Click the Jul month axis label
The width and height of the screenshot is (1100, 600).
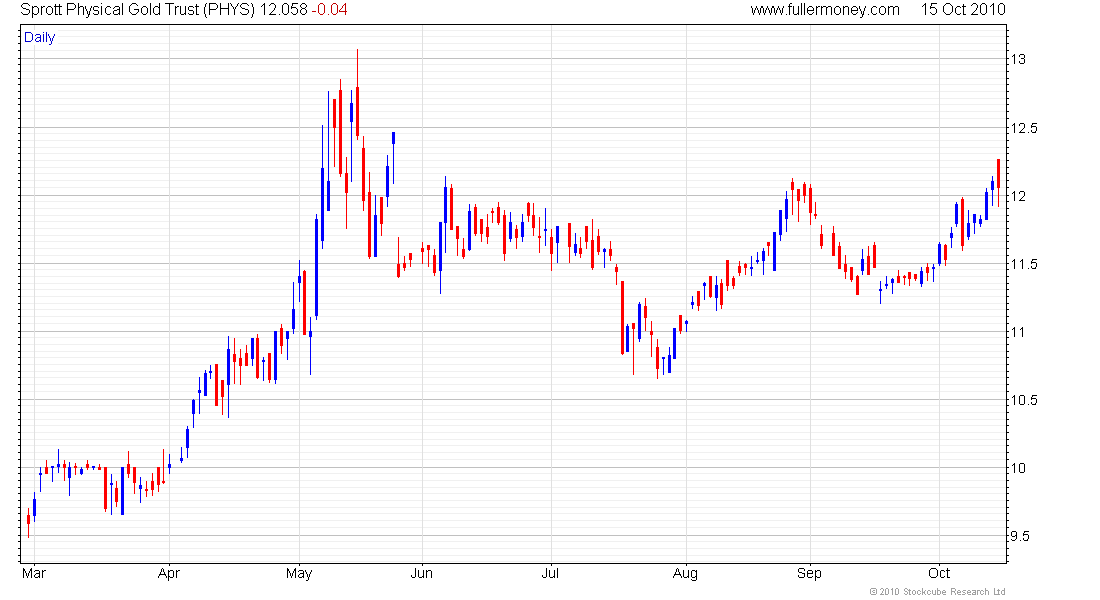pyautogui.click(x=551, y=573)
